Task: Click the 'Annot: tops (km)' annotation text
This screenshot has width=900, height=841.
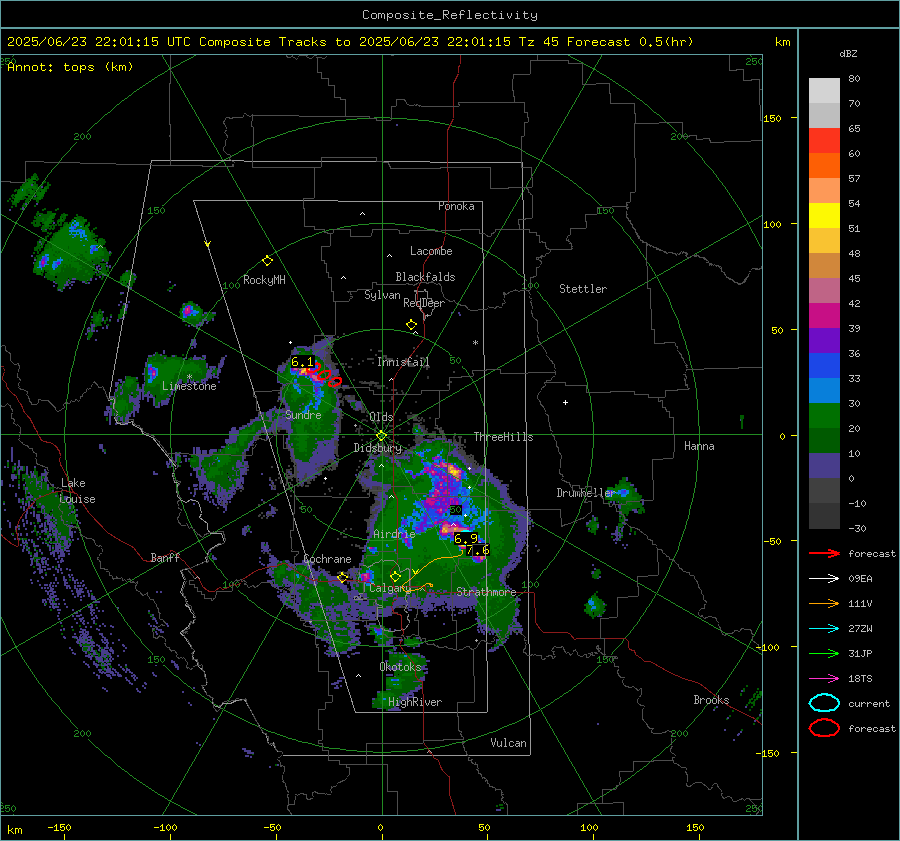Action: (70, 67)
